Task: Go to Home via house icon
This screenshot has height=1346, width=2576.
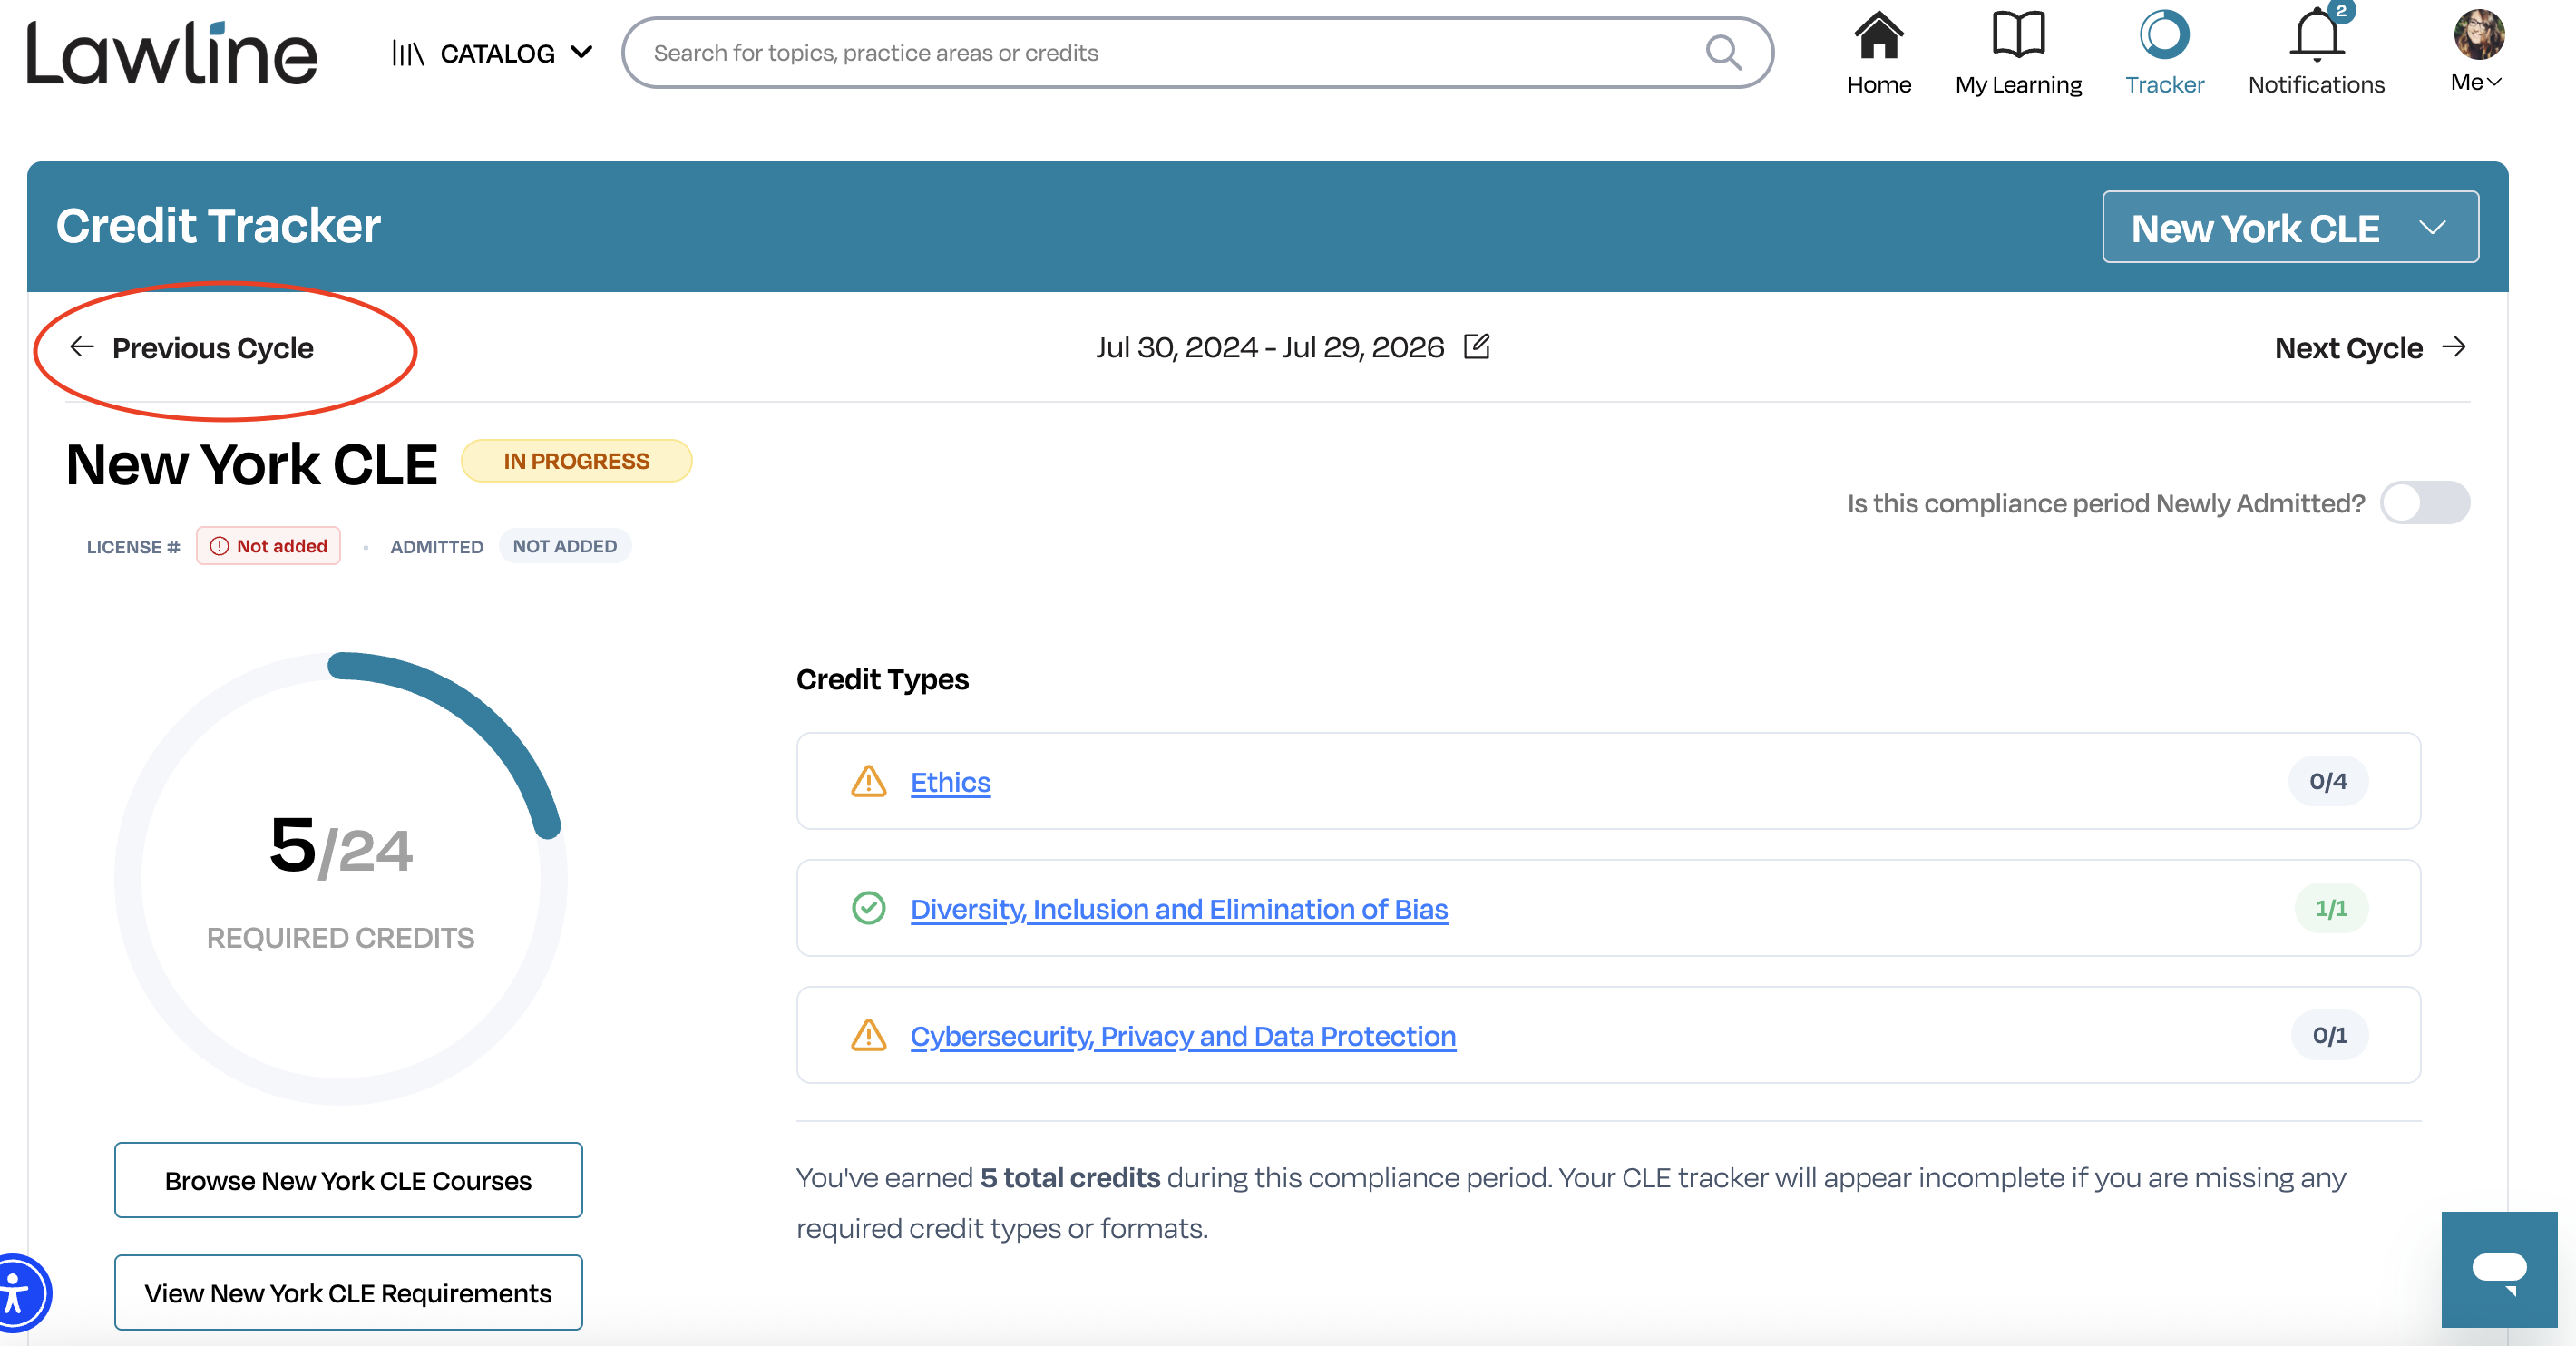Action: click(x=1879, y=36)
